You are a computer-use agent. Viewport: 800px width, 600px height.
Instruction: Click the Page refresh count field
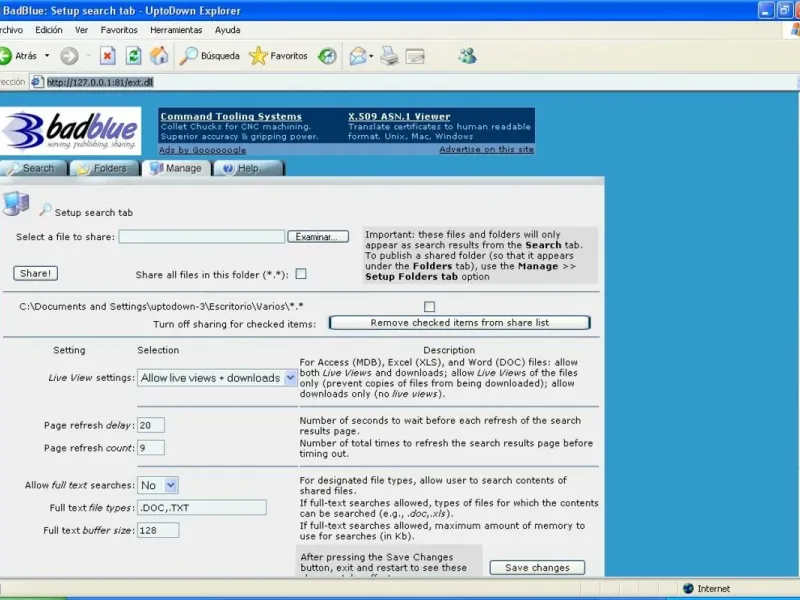(151, 447)
